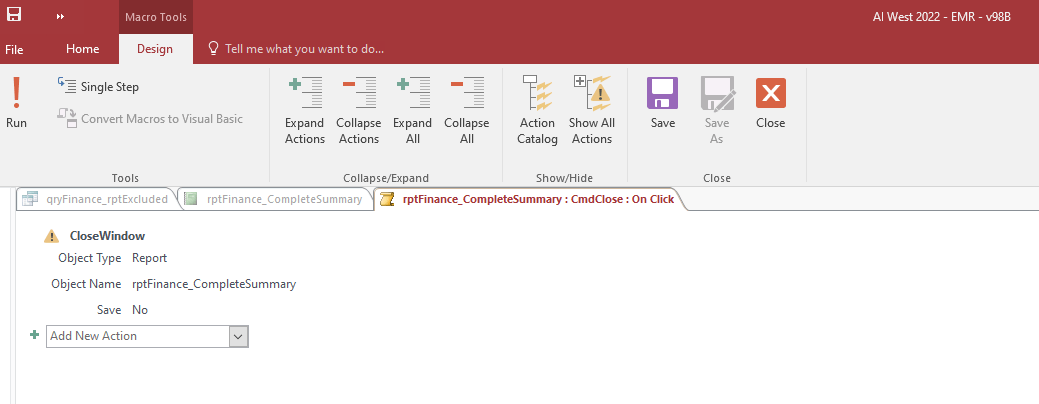Click the Object Type label

[89, 258]
